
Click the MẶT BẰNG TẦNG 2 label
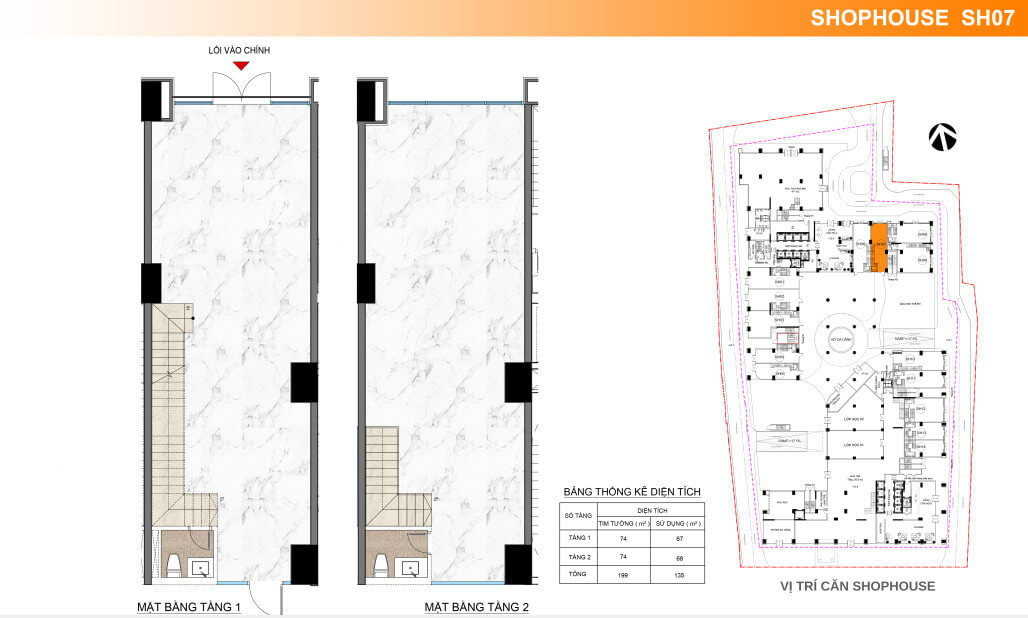click(476, 607)
